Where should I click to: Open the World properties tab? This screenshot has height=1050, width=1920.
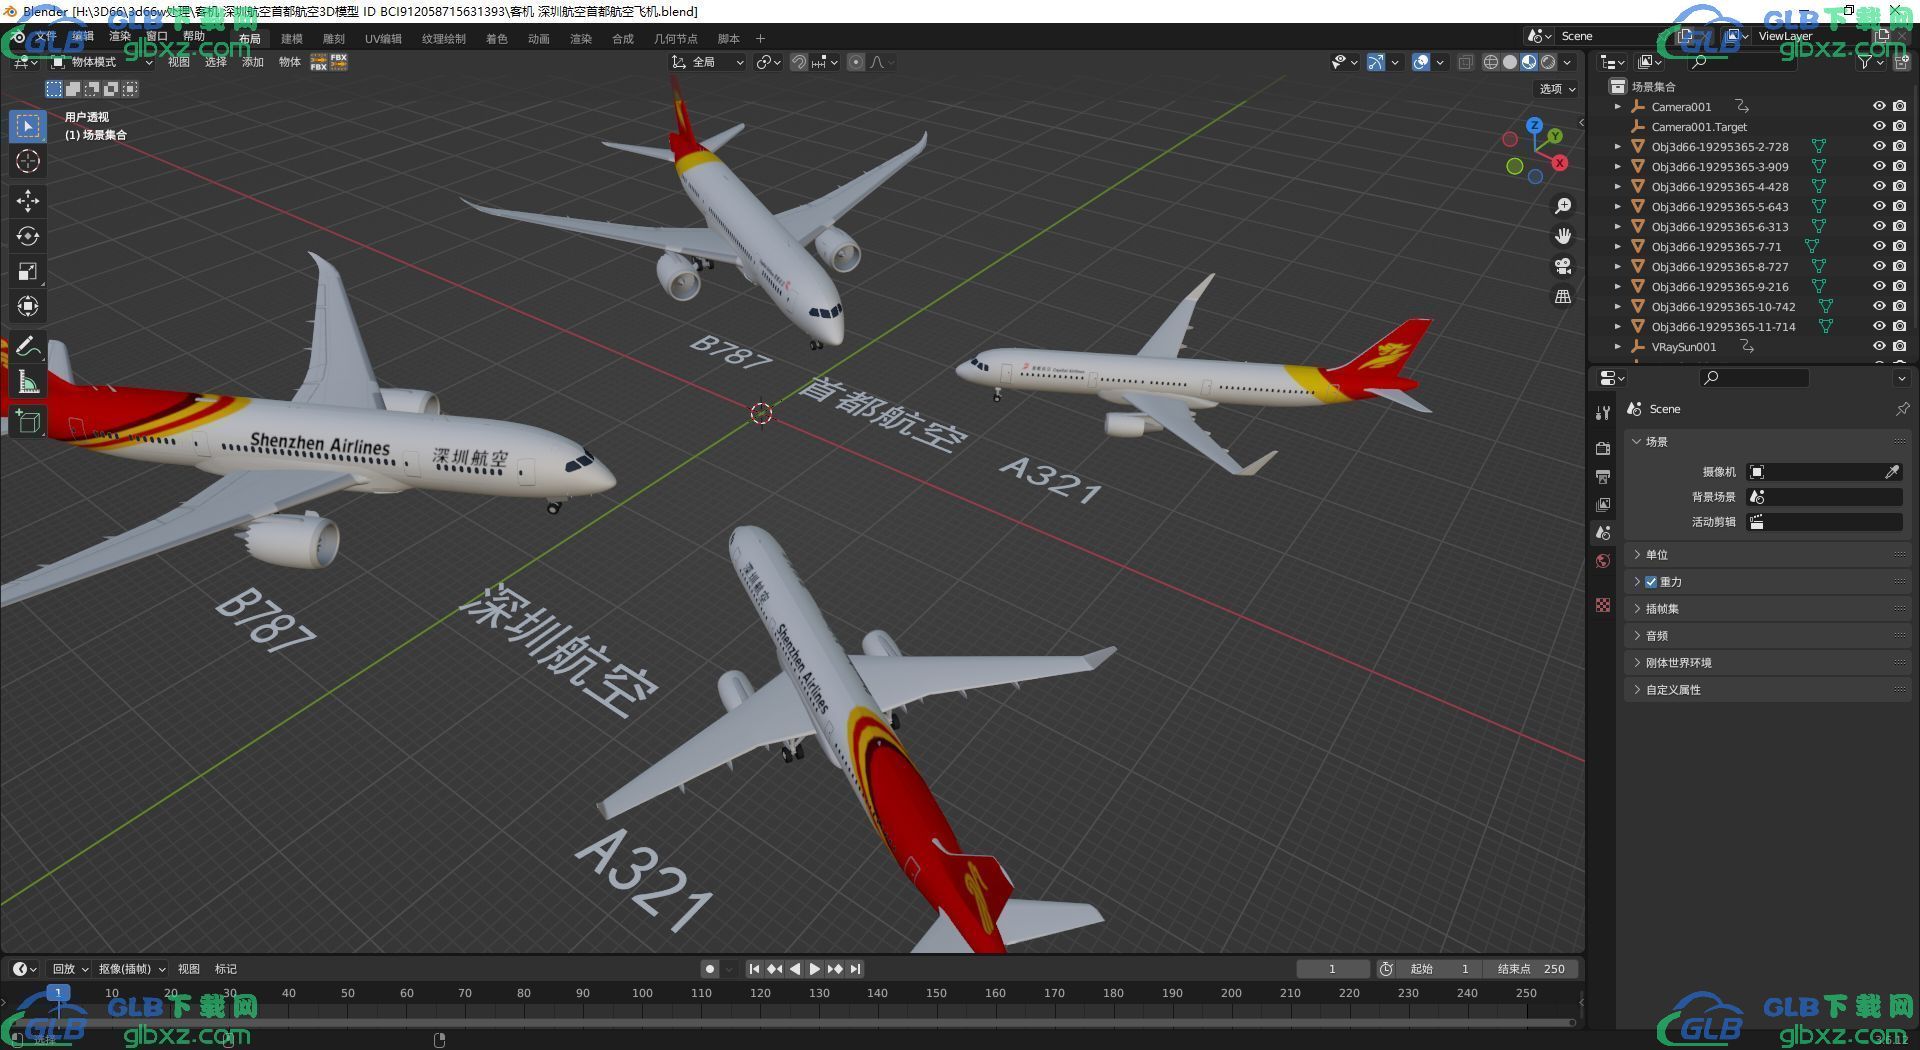click(1603, 561)
